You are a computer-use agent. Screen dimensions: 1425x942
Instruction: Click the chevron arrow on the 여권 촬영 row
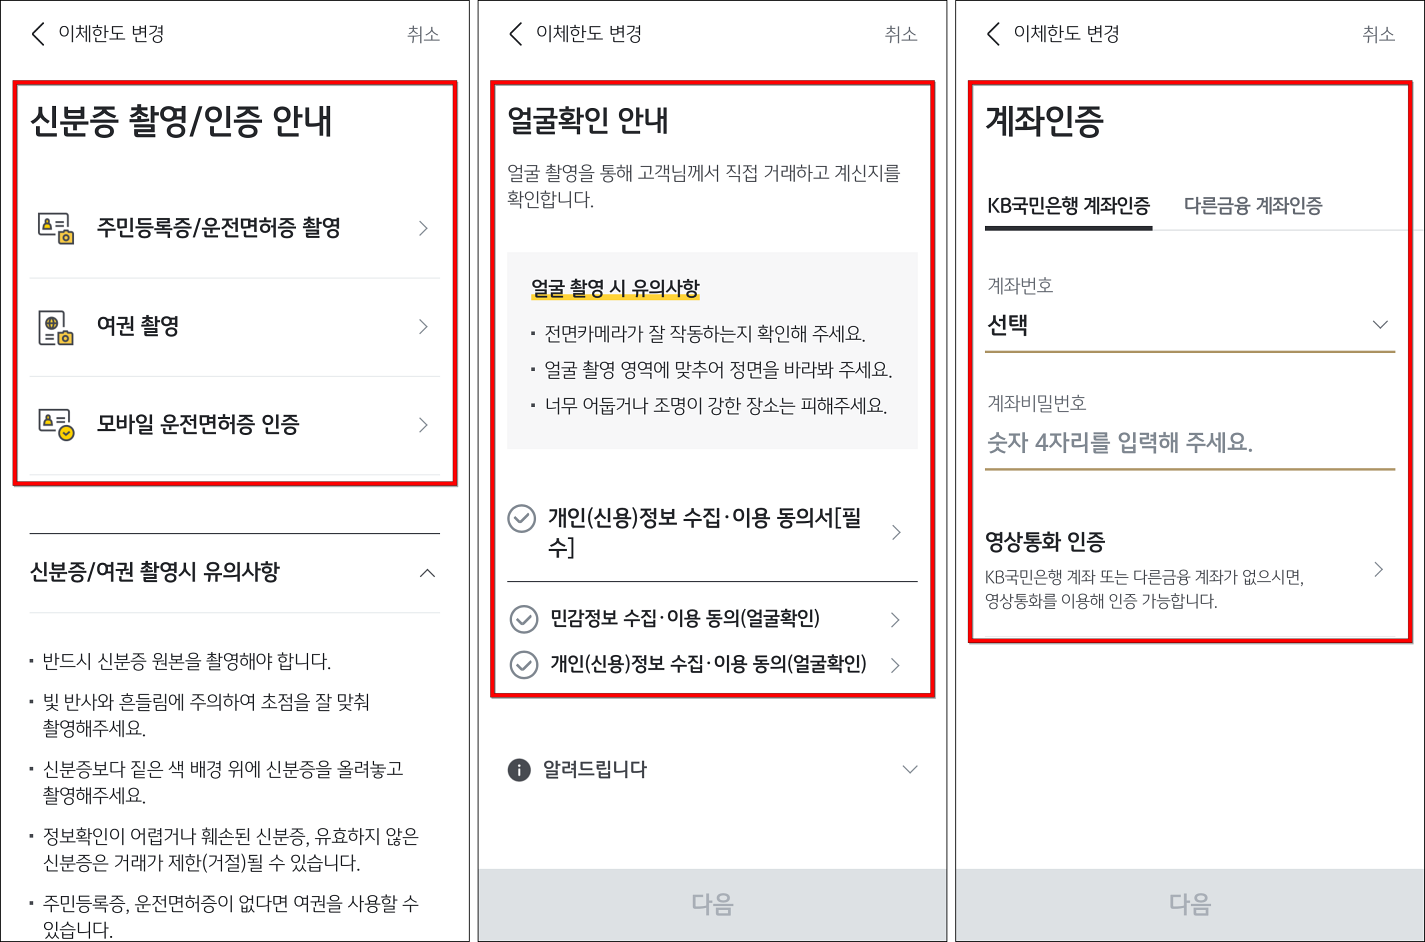(423, 326)
